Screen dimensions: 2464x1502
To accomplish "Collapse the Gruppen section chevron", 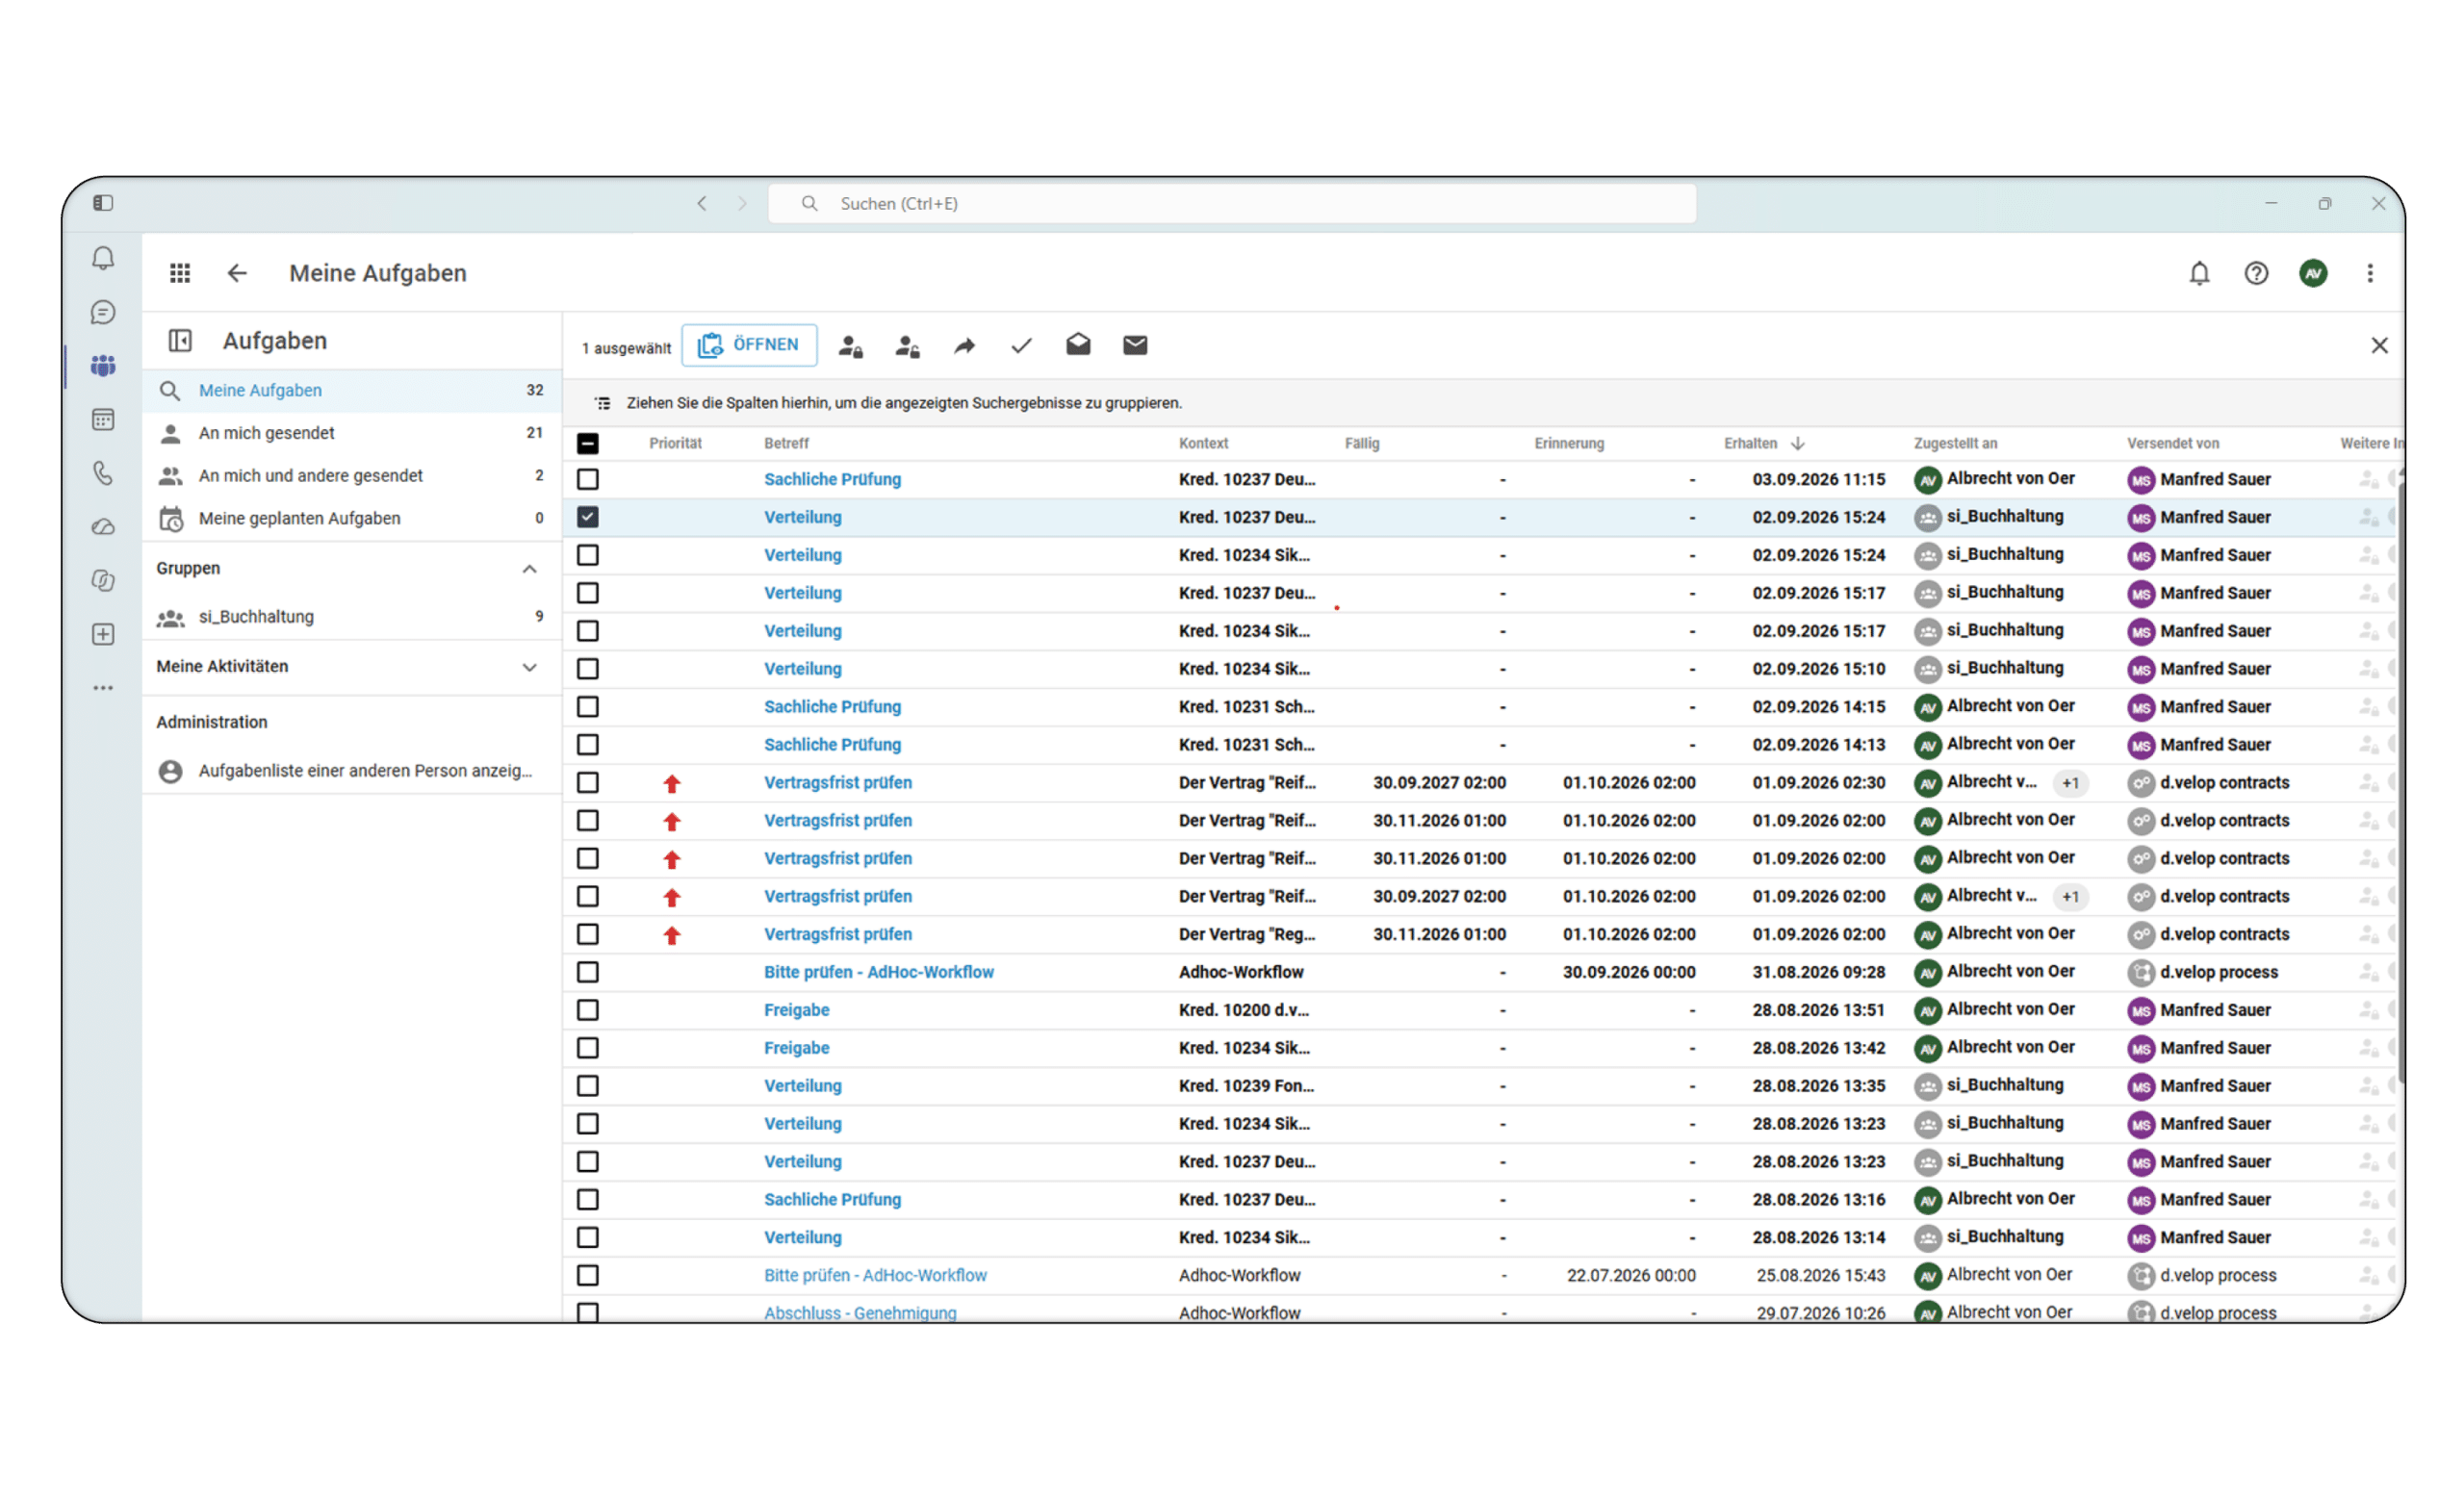I will coord(530,569).
